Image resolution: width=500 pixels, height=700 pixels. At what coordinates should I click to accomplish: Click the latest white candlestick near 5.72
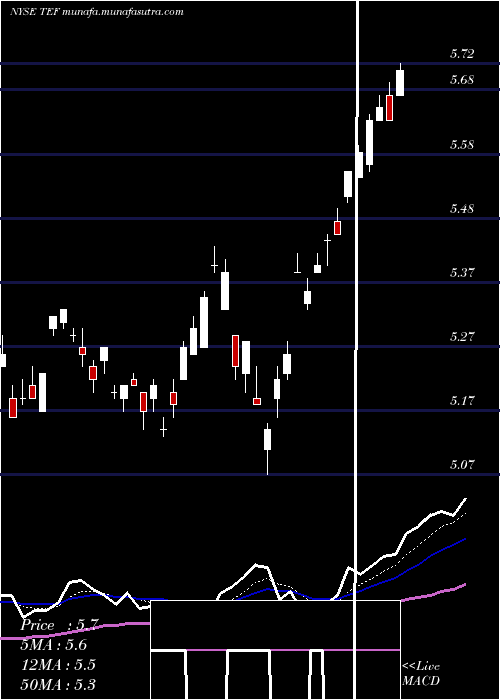[x=400, y=80]
